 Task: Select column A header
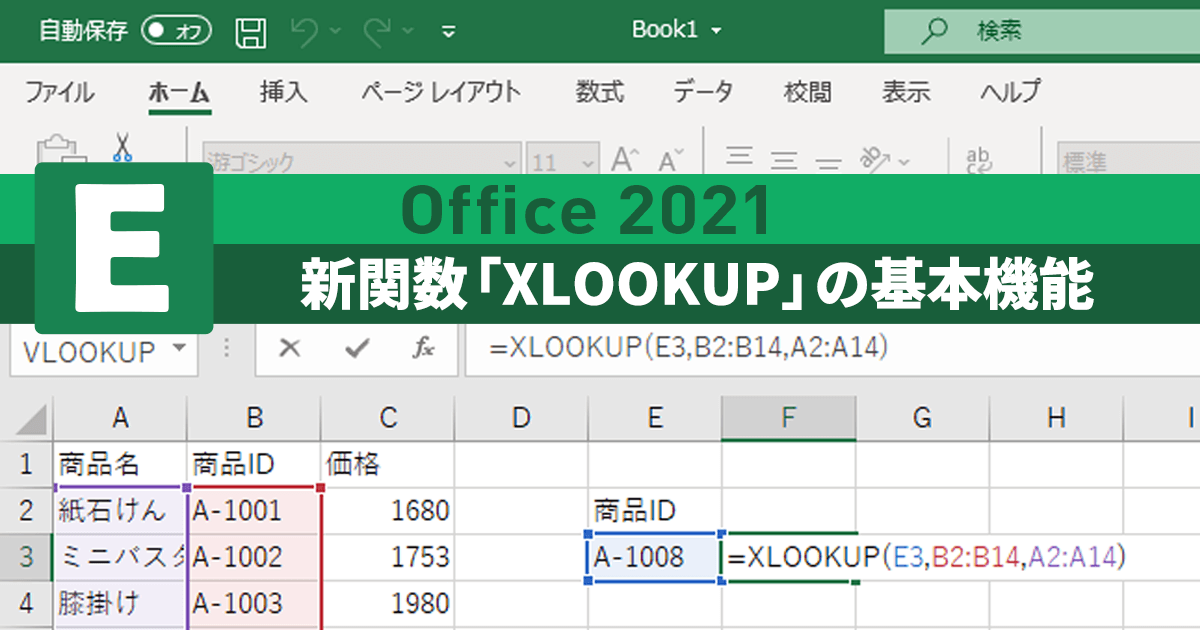tap(120, 418)
